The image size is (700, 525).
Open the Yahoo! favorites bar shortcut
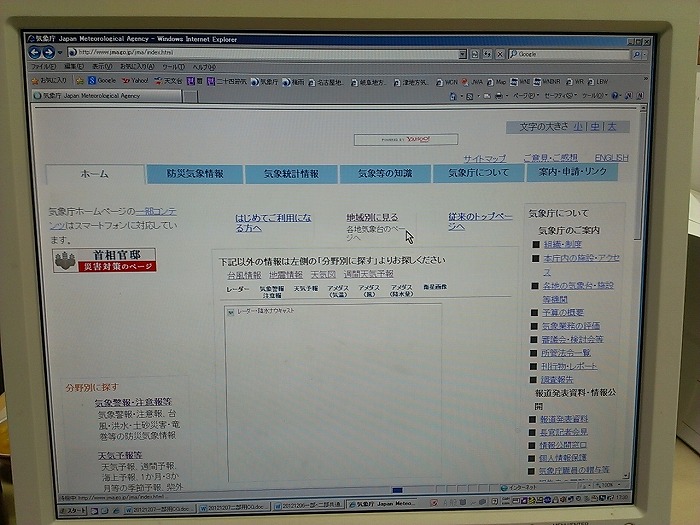click(135, 81)
